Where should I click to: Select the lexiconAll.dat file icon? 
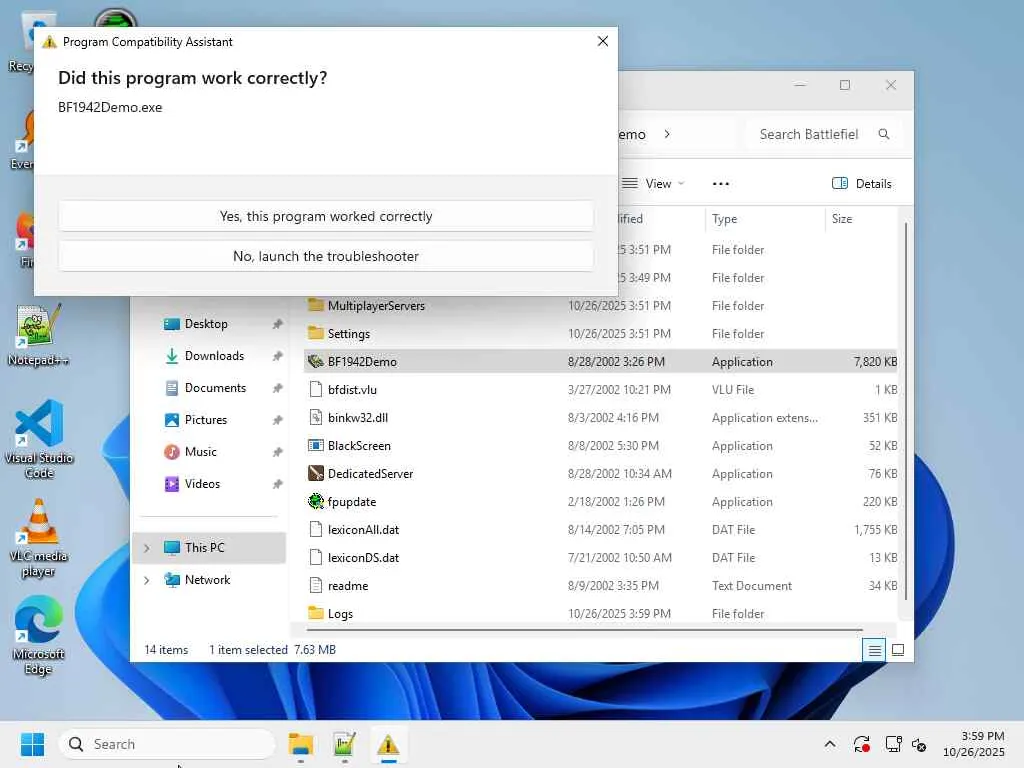click(316, 530)
